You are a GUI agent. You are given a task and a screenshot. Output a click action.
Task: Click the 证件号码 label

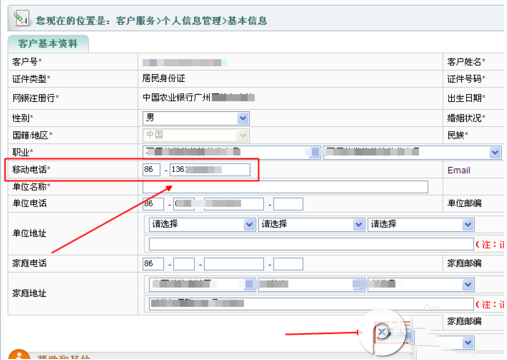tap(466, 79)
